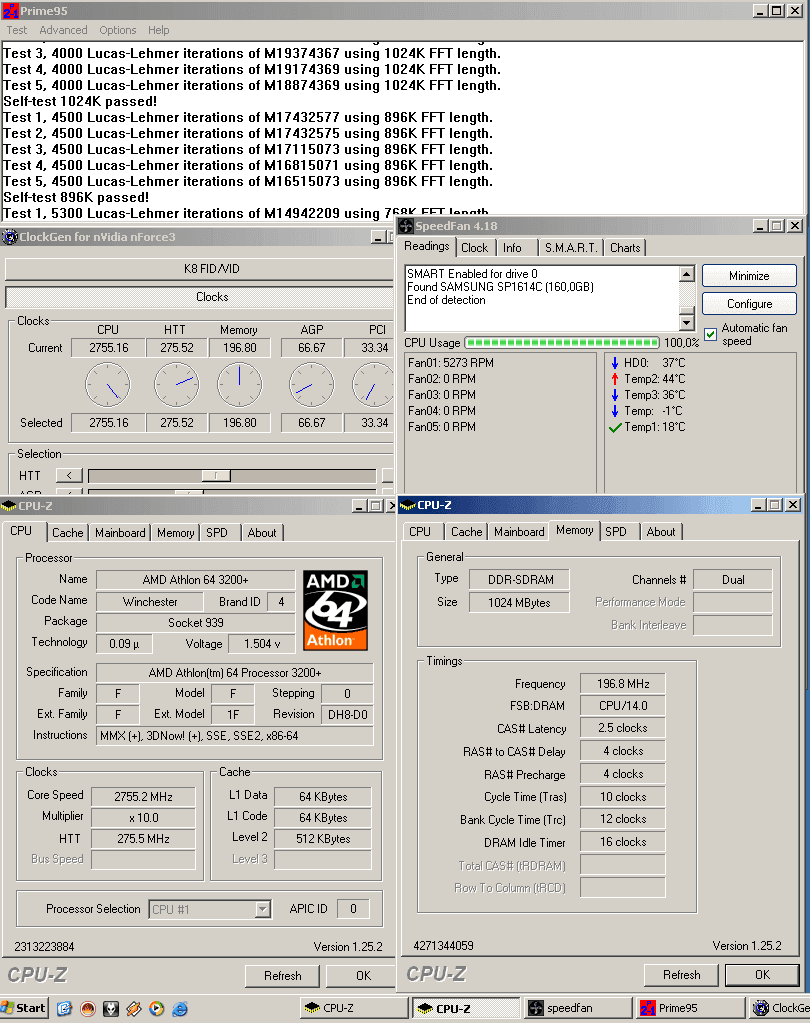Click SpeedFan Configure button
810x1025 pixels.
pos(749,304)
